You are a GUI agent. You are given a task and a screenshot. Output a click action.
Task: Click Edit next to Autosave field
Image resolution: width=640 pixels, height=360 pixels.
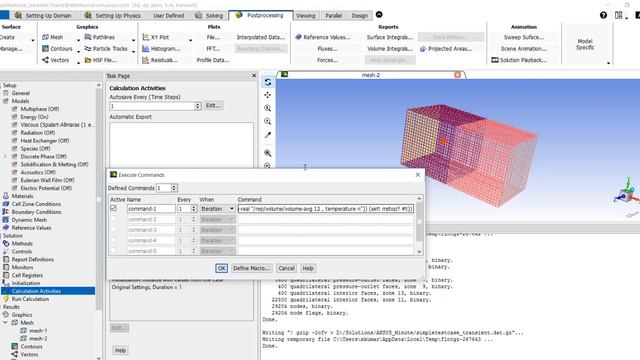click(x=213, y=106)
